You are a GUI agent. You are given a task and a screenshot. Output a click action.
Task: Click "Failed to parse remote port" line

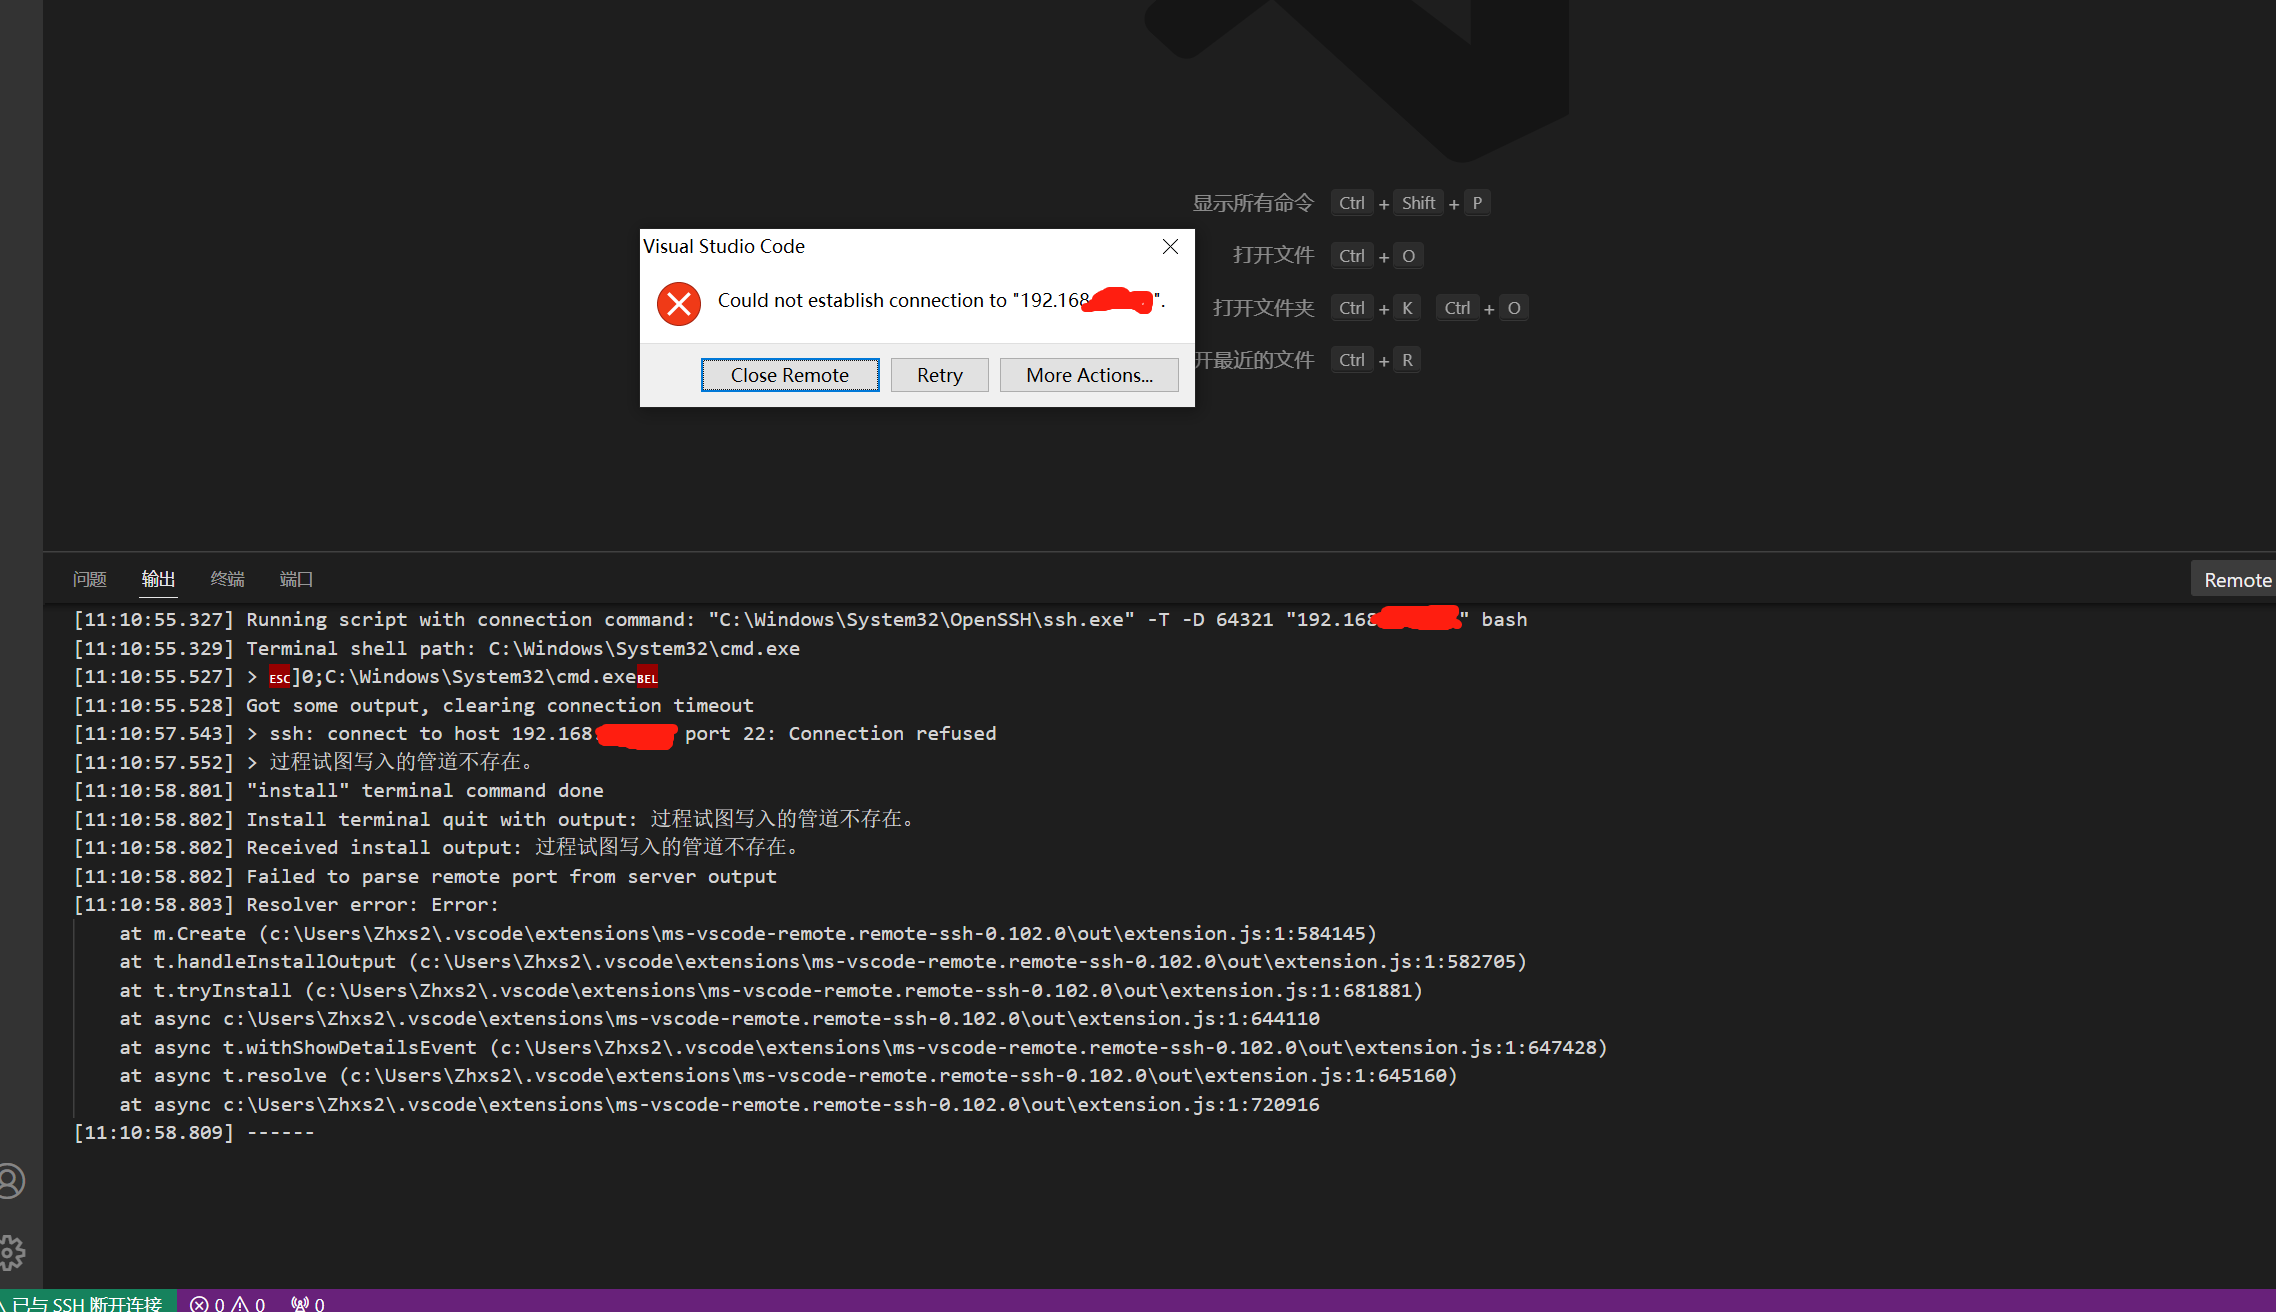point(426,876)
